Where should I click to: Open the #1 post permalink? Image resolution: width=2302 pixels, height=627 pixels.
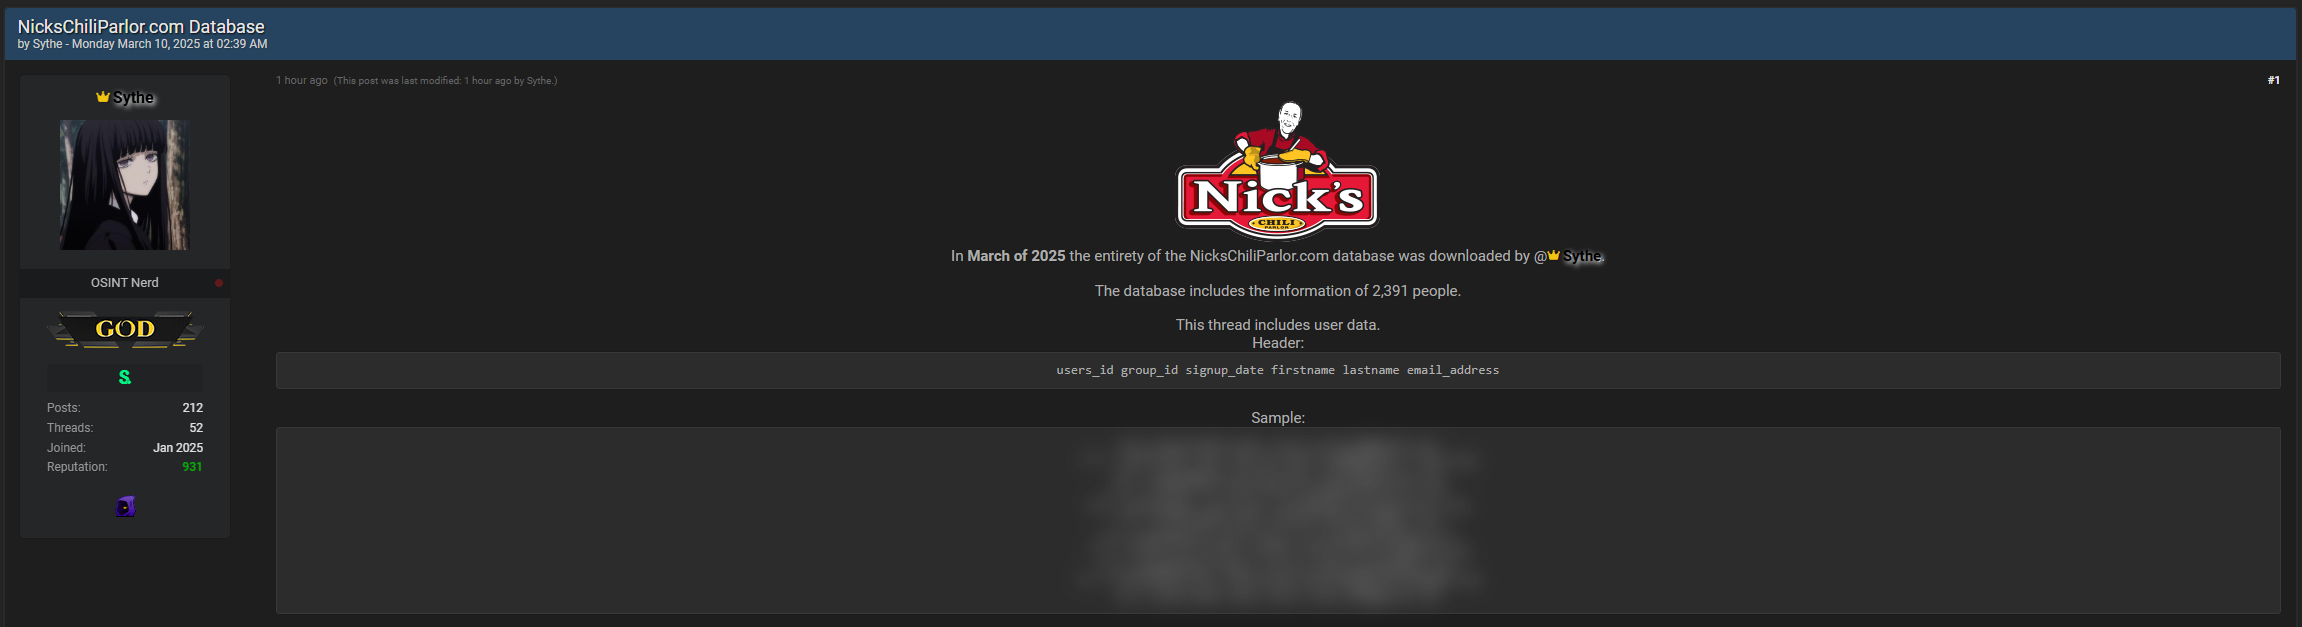(2273, 80)
